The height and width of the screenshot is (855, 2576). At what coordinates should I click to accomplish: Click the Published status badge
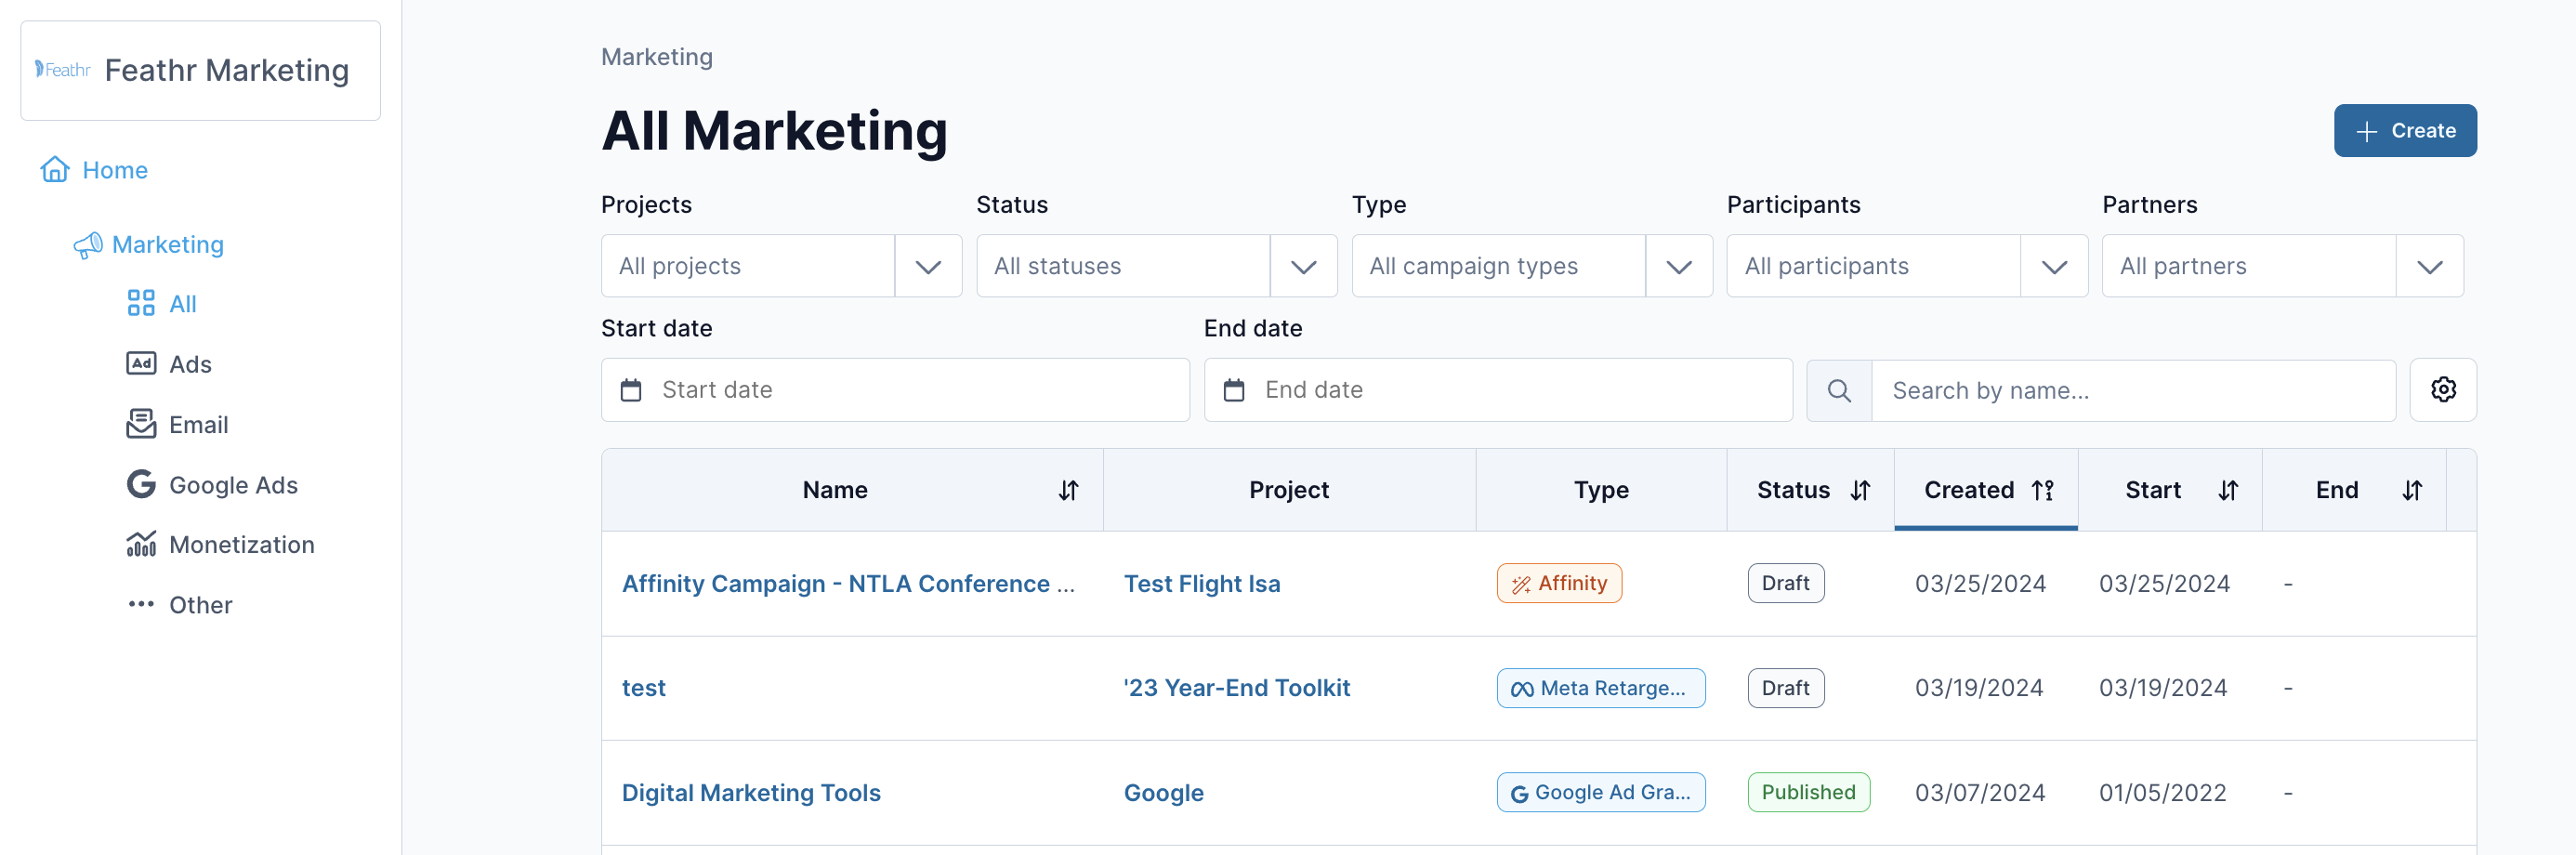coord(1808,792)
